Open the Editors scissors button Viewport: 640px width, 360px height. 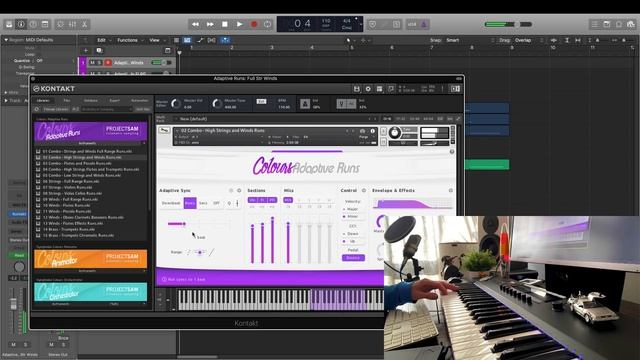84,24
